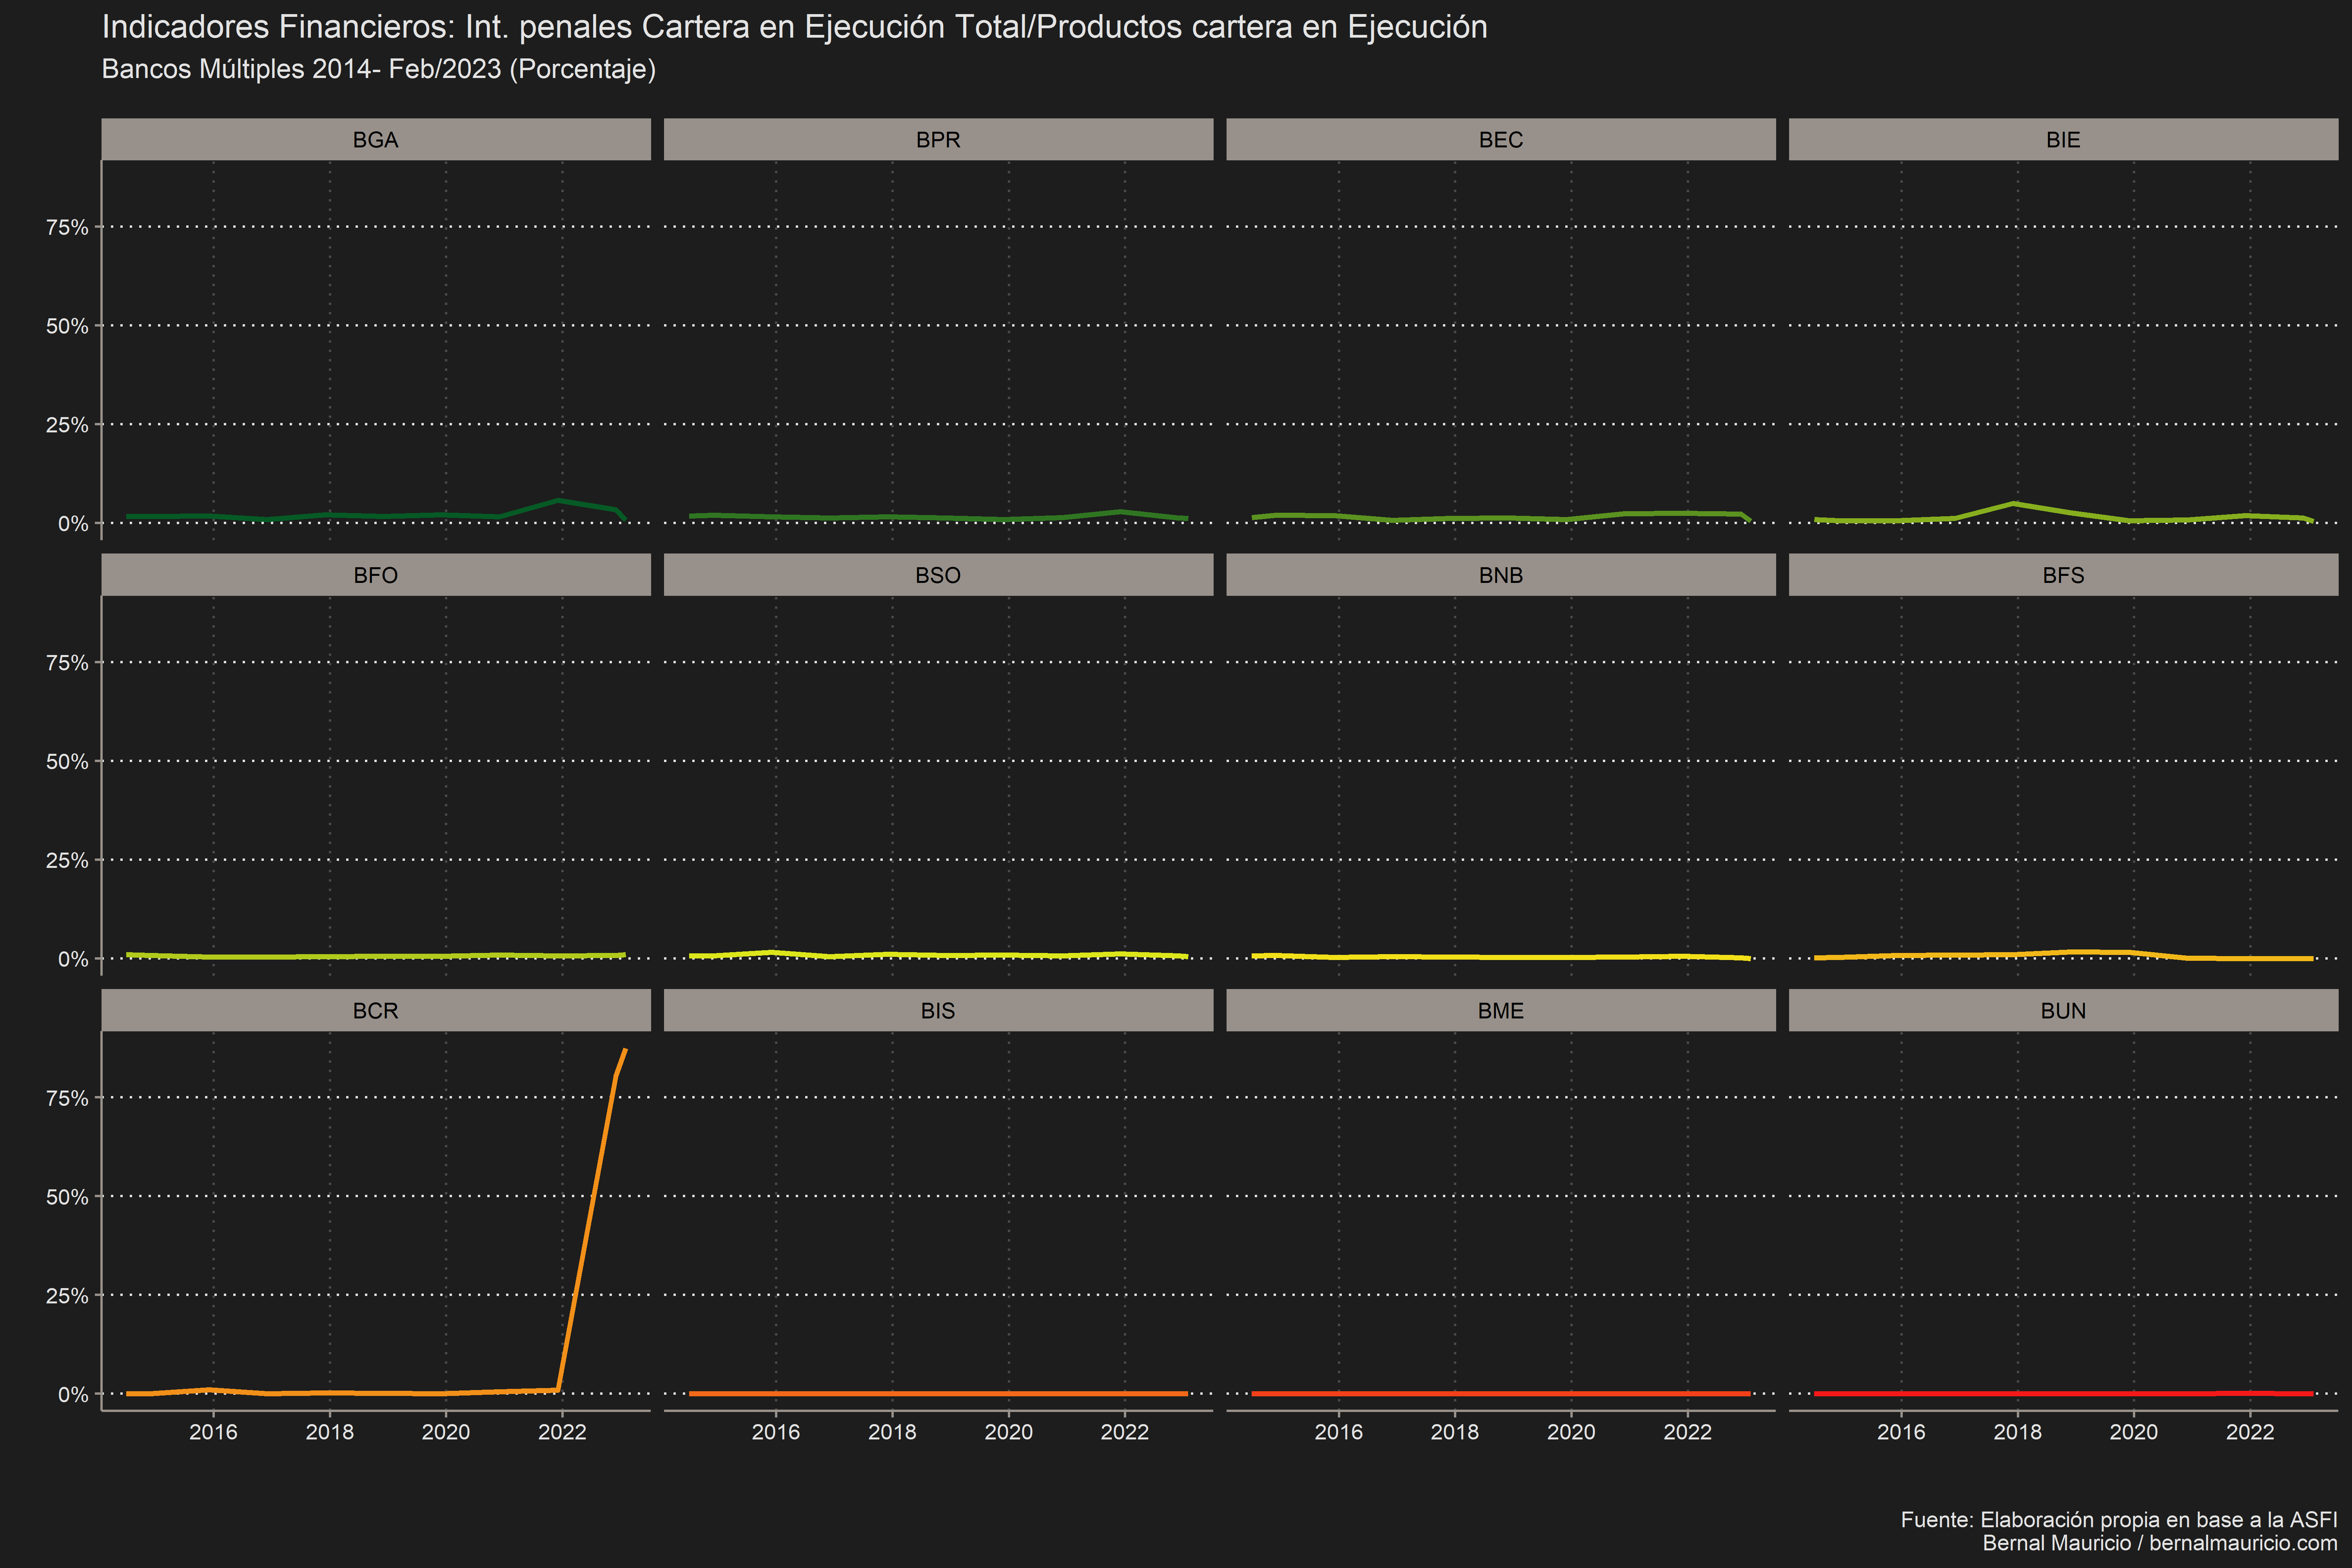Click the 2020 x-axis label under BUN
This screenshot has width=2352, height=1568.
click(x=2134, y=1432)
